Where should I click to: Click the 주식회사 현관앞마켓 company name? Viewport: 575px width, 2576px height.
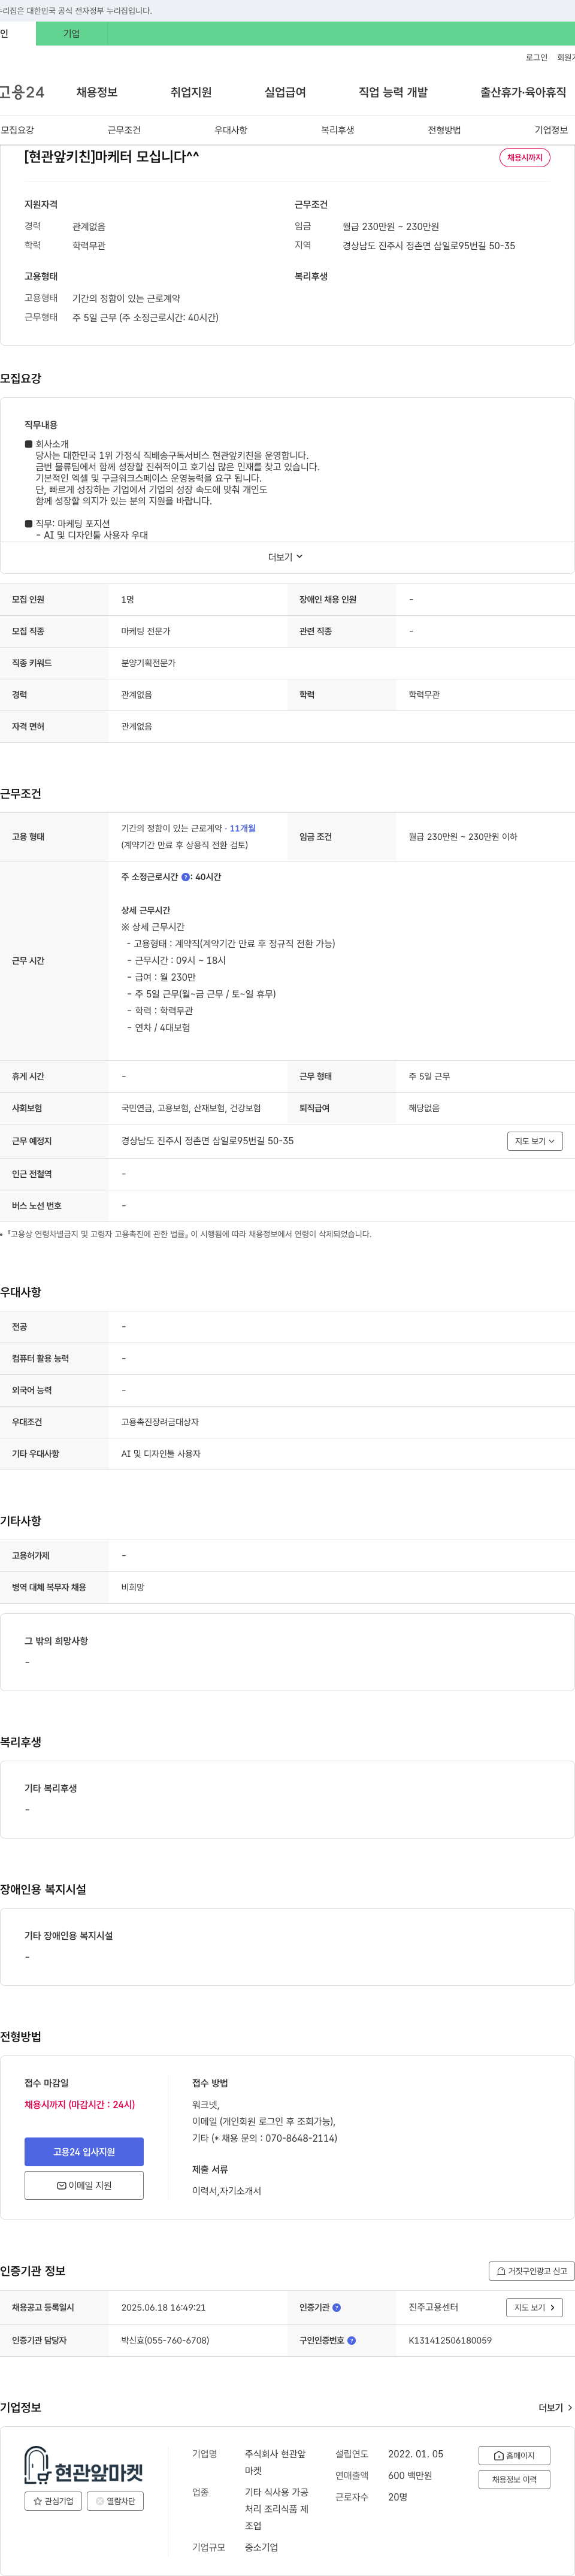click(x=276, y=2462)
